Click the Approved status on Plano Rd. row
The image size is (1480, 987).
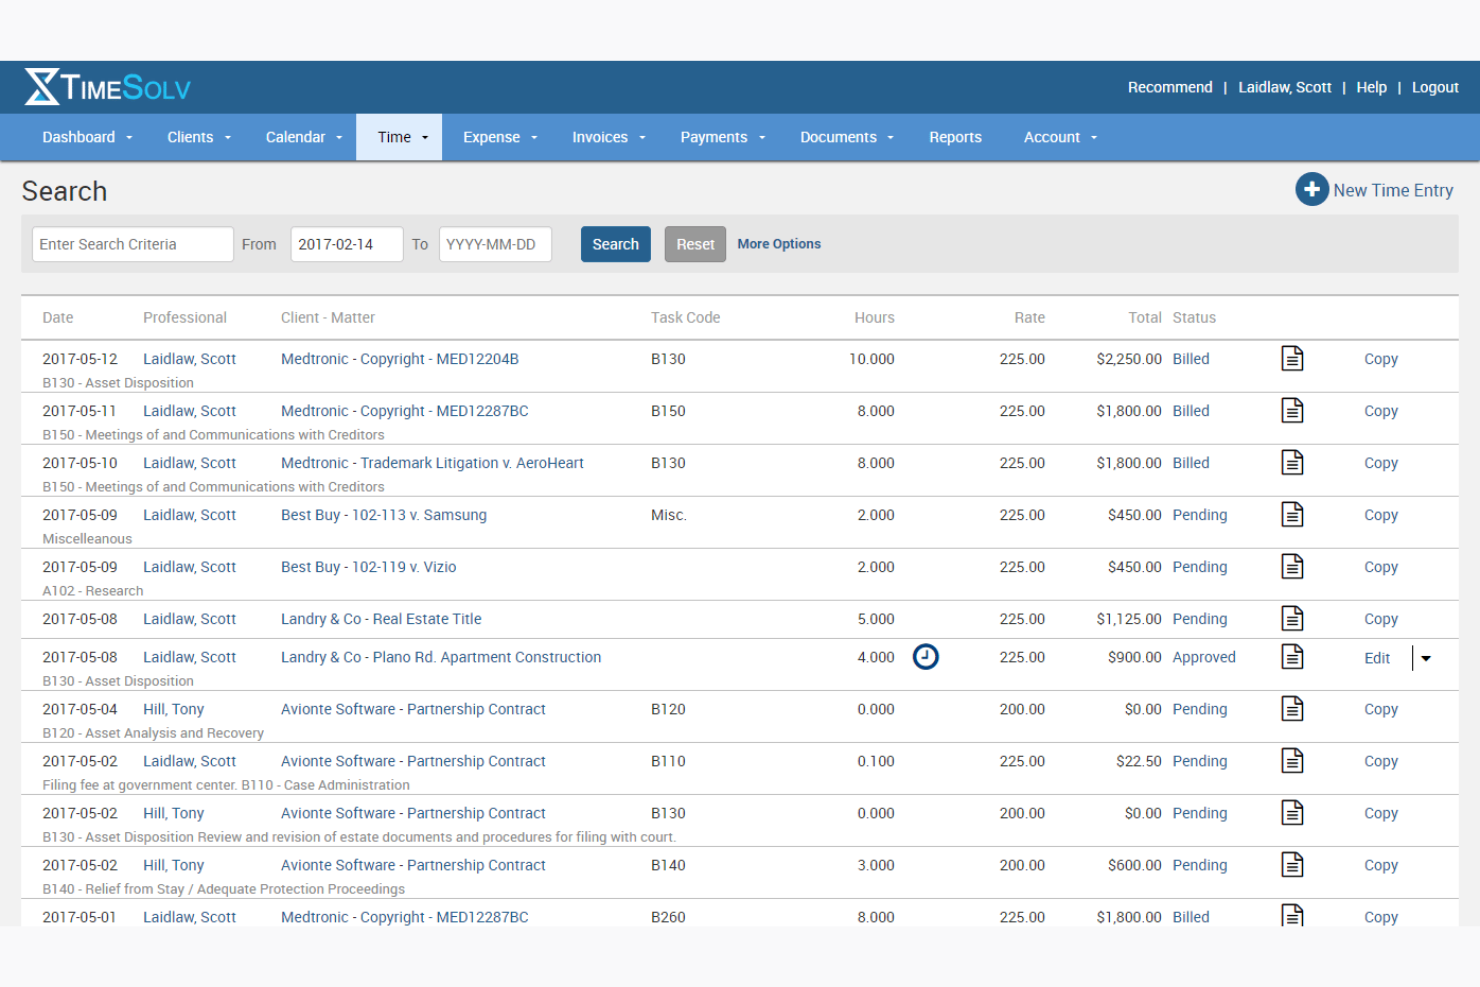(1204, 657)
